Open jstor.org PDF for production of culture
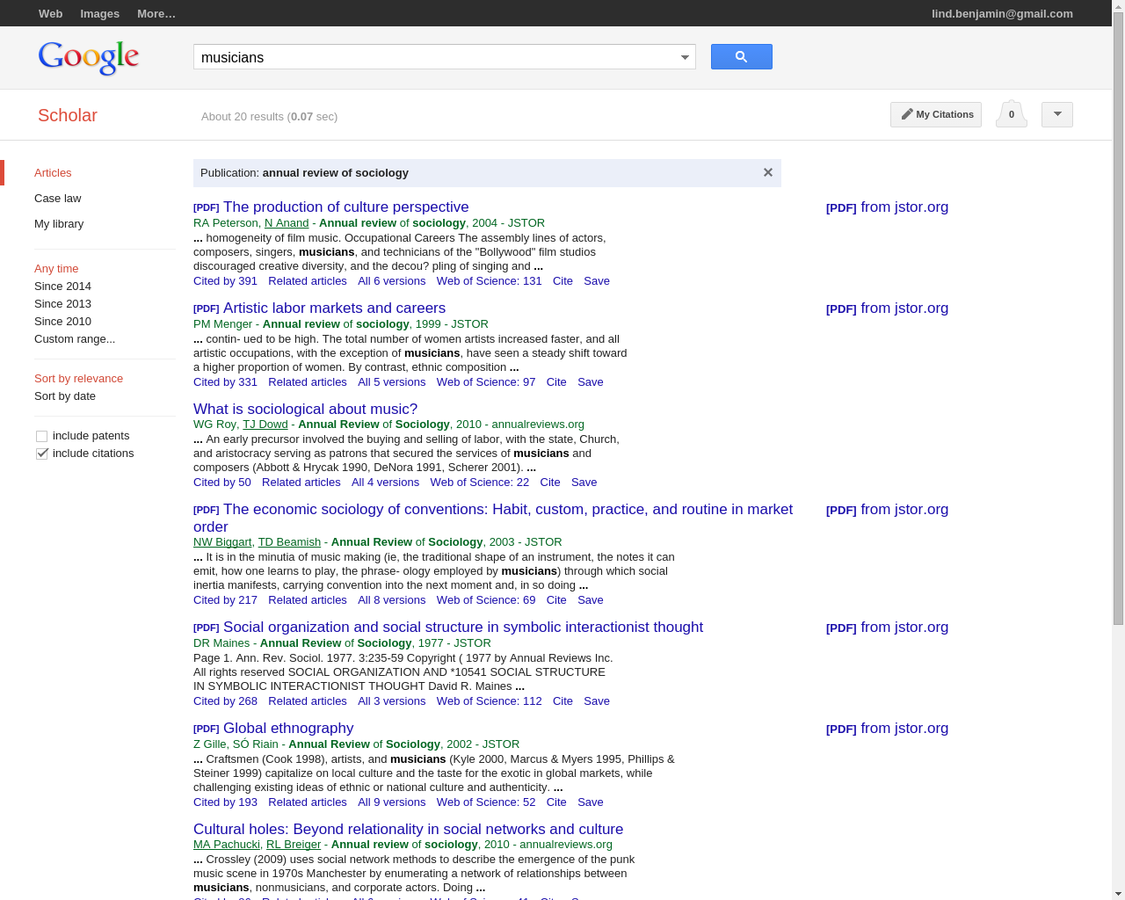Image resolution: width=1125 pixels, height=900 pixels. pyautogui.click(x=887, y=207)
